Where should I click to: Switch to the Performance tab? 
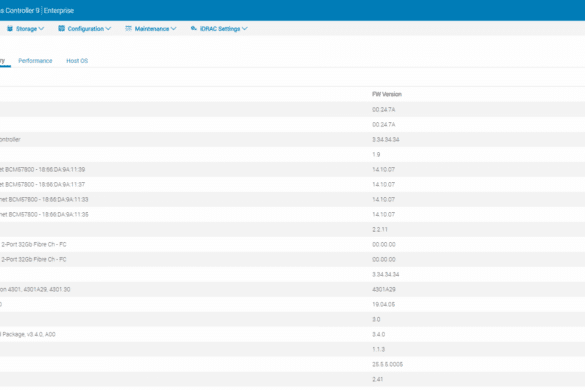(x=35, y=61)
